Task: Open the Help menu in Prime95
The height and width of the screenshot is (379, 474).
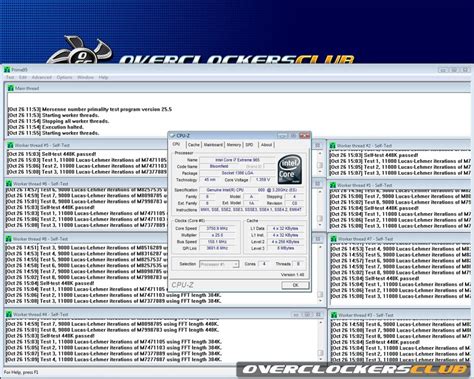Action: [x=103, y=77]
